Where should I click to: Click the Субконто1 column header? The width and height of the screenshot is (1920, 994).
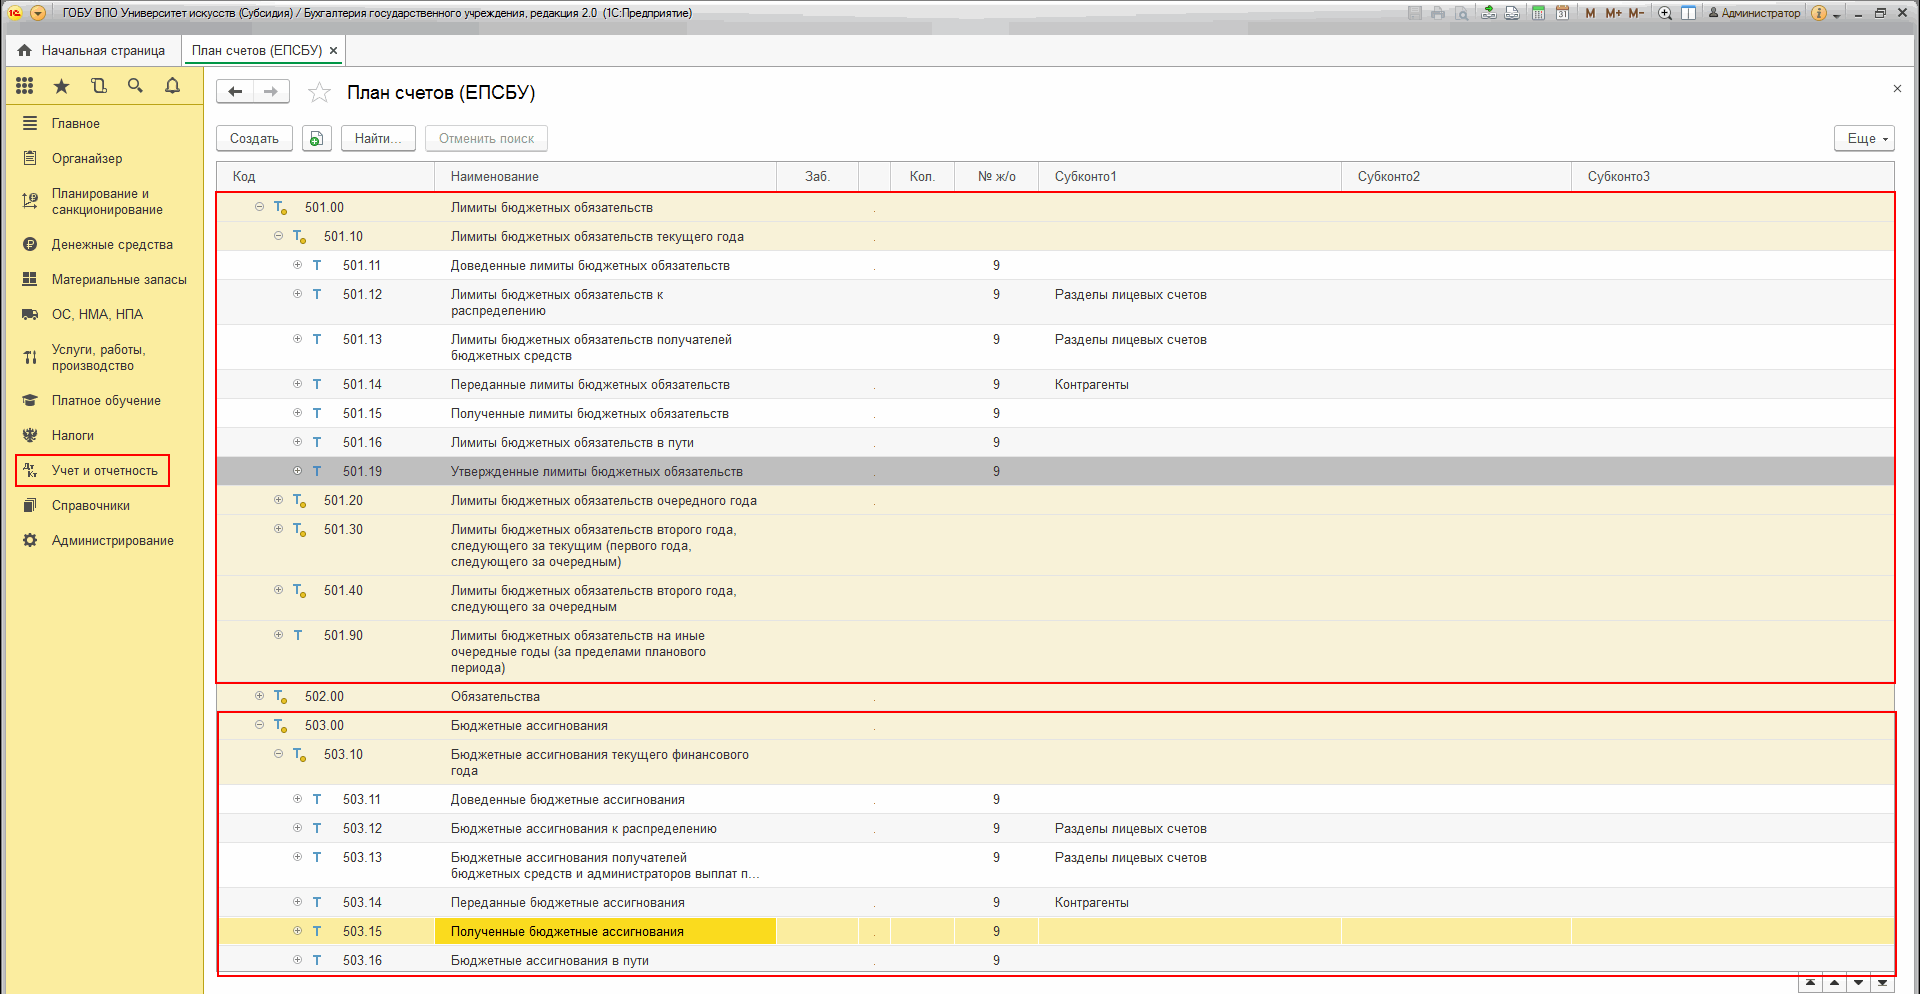[x=1190, y=176]
